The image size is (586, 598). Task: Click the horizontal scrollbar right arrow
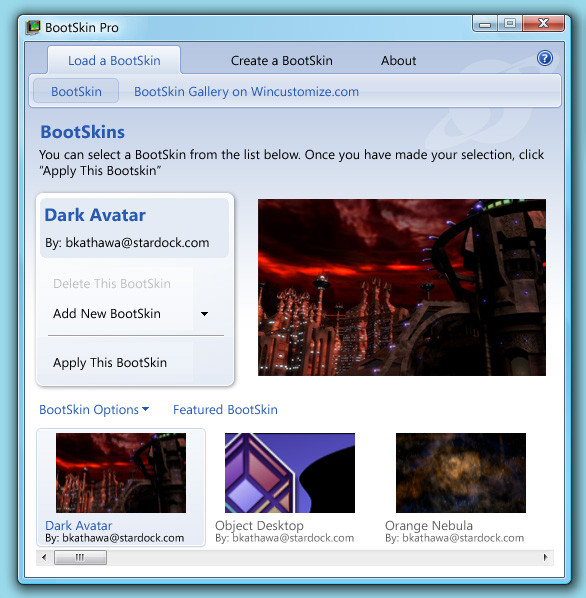[x=546, y=558]
